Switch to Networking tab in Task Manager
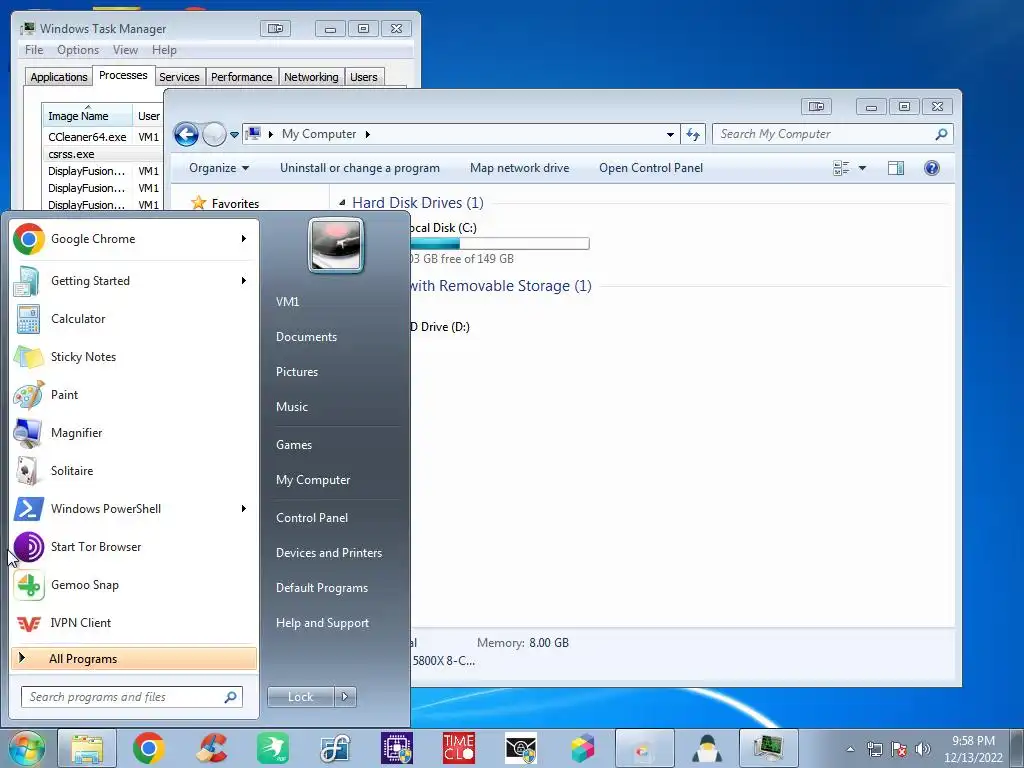The image size is (1024, 768). tap(311, 77)
